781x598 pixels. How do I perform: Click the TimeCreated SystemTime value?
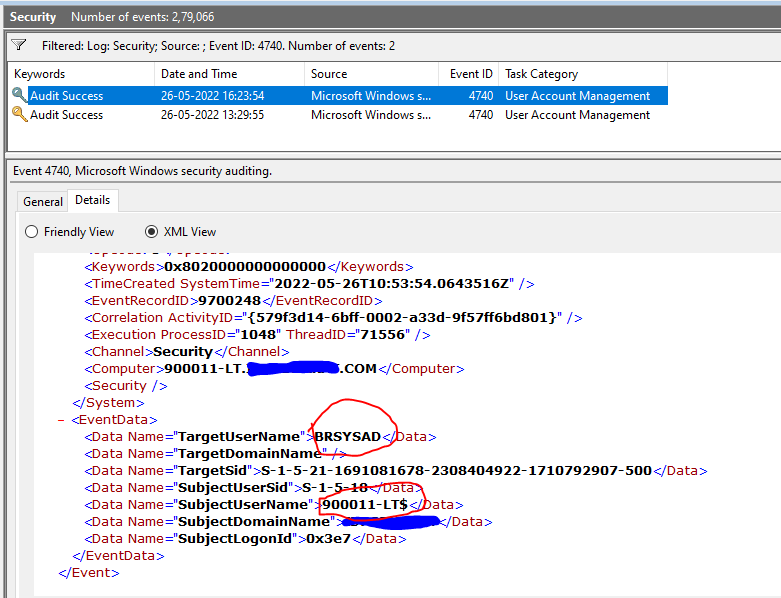point(391,284)
